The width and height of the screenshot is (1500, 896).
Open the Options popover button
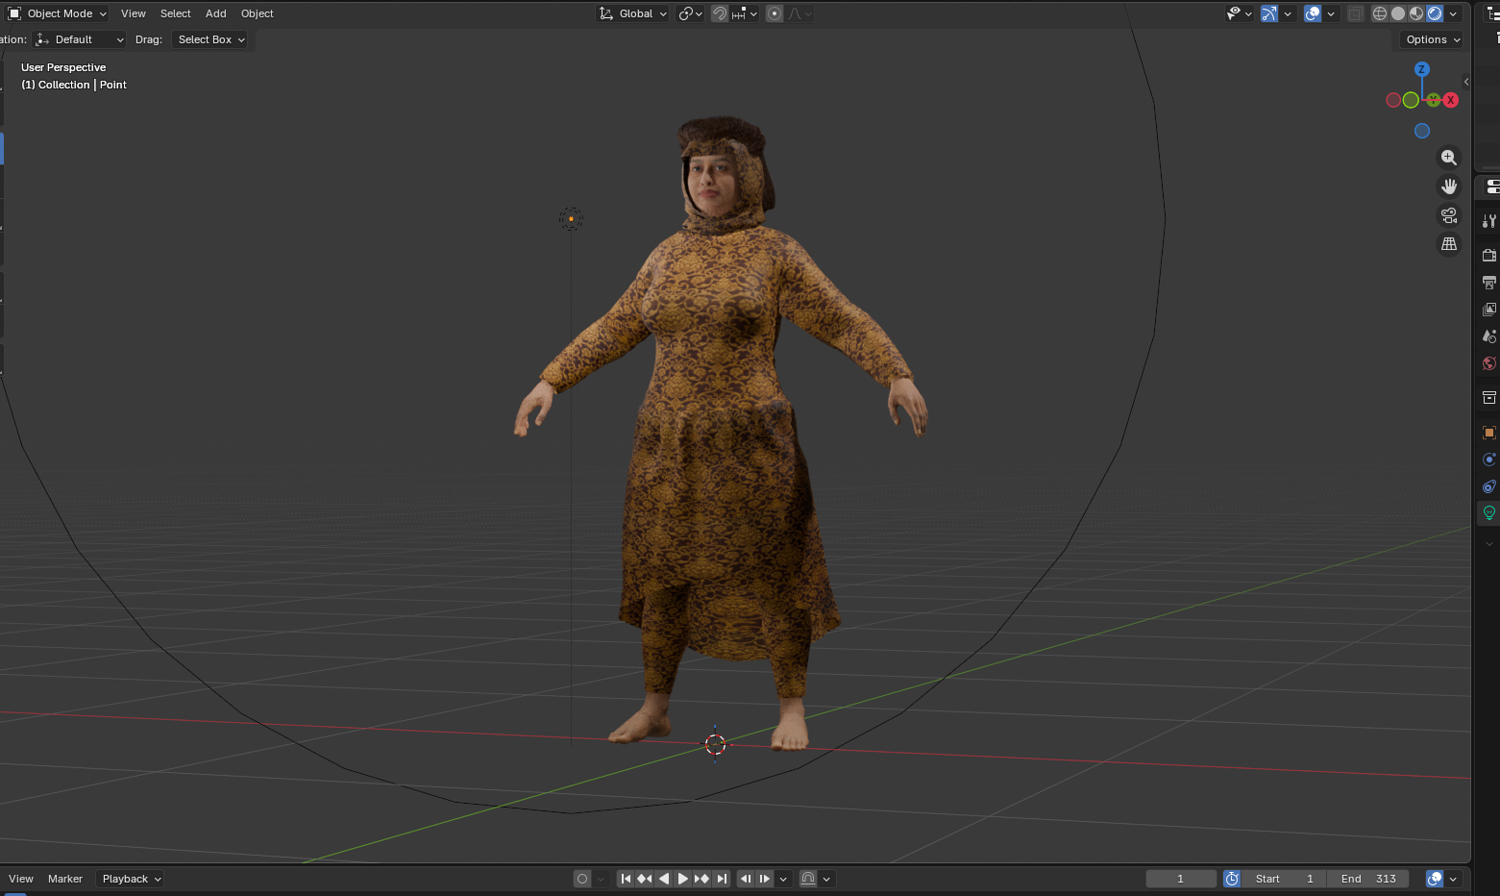[1432, 39]
